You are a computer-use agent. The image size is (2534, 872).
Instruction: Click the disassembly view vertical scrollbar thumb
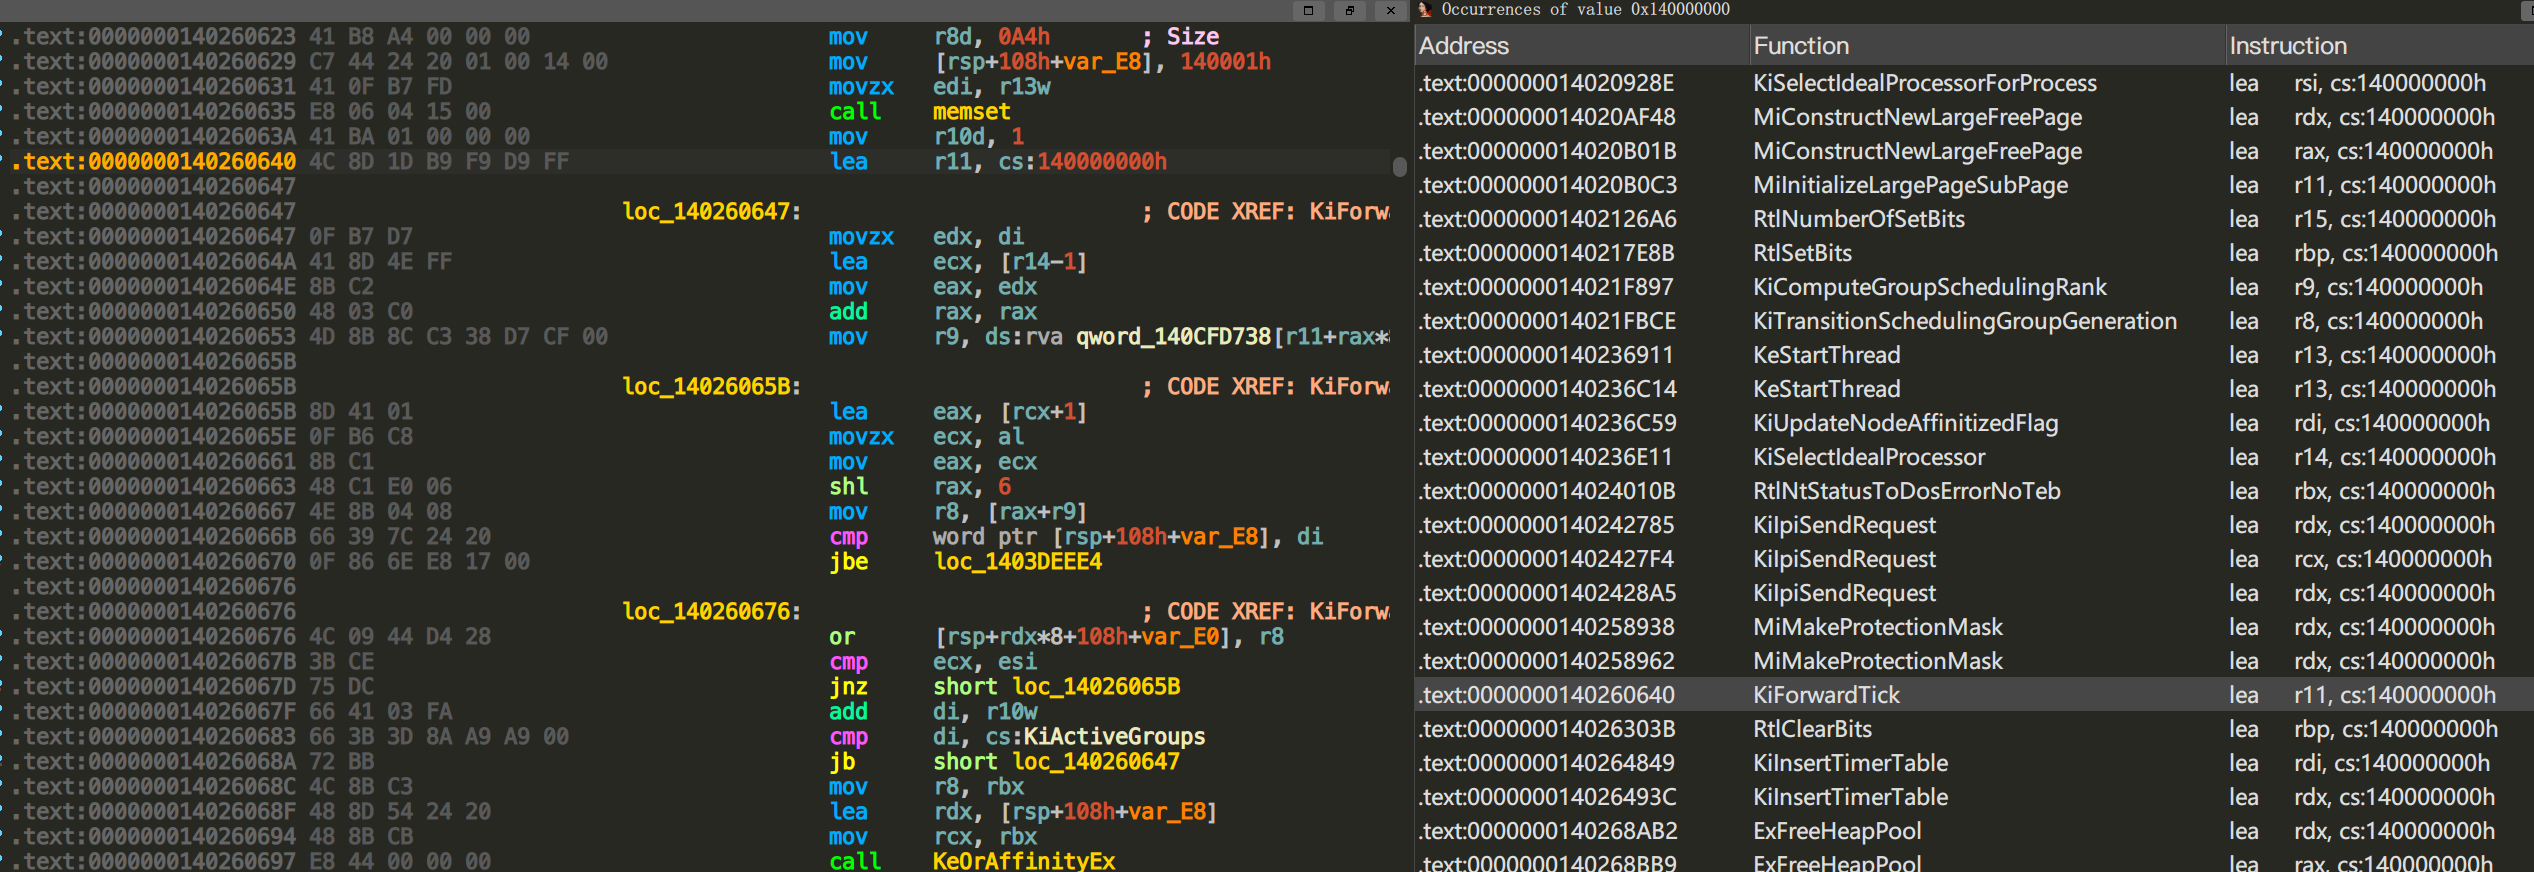tap(1400, 166)
